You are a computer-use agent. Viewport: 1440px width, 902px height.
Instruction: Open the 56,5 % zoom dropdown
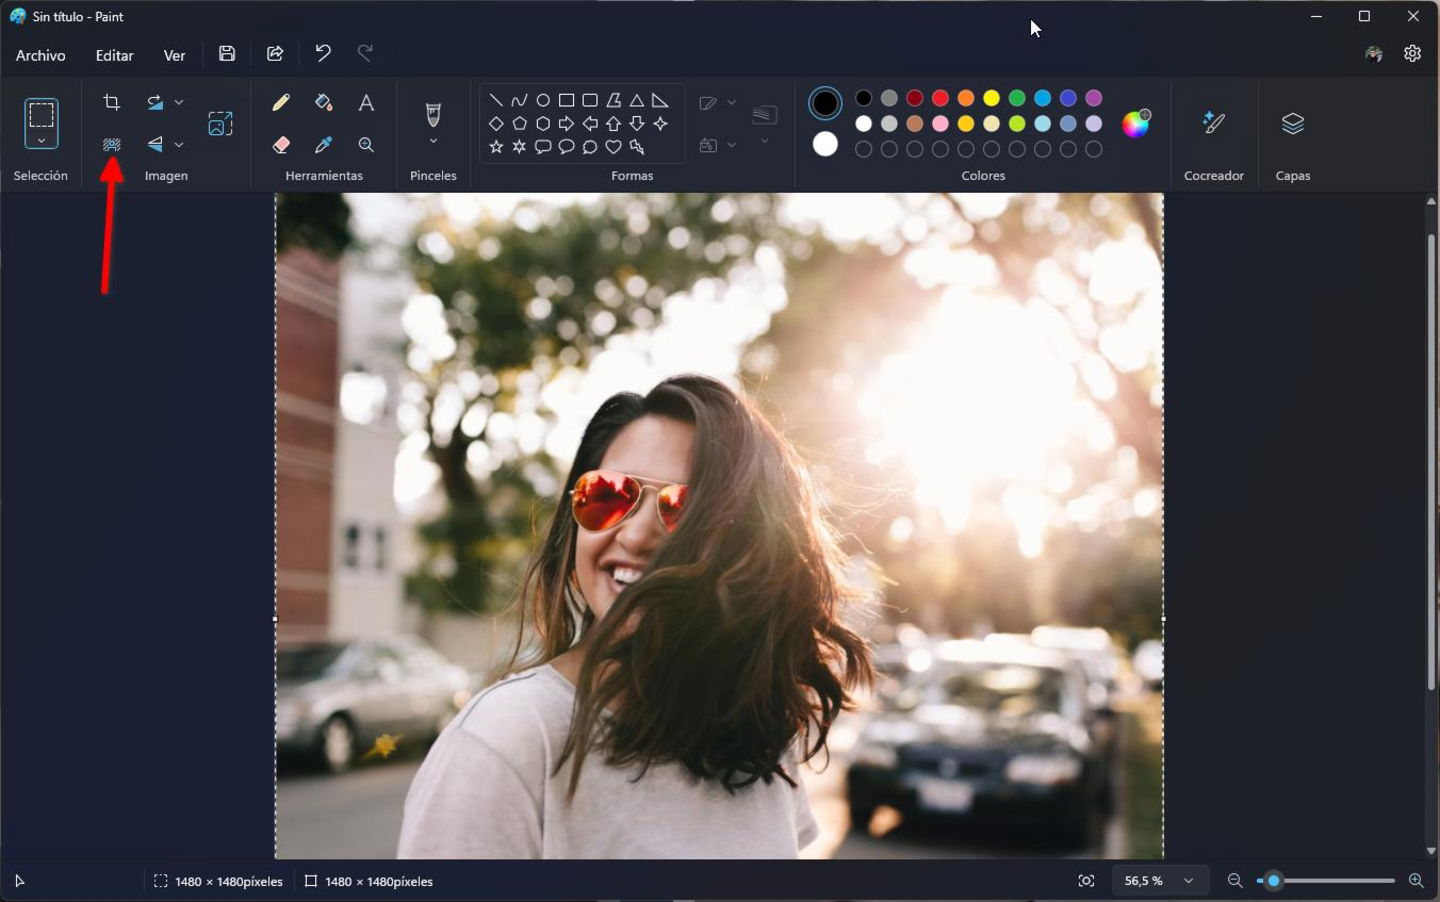[x=1159, y=881]
